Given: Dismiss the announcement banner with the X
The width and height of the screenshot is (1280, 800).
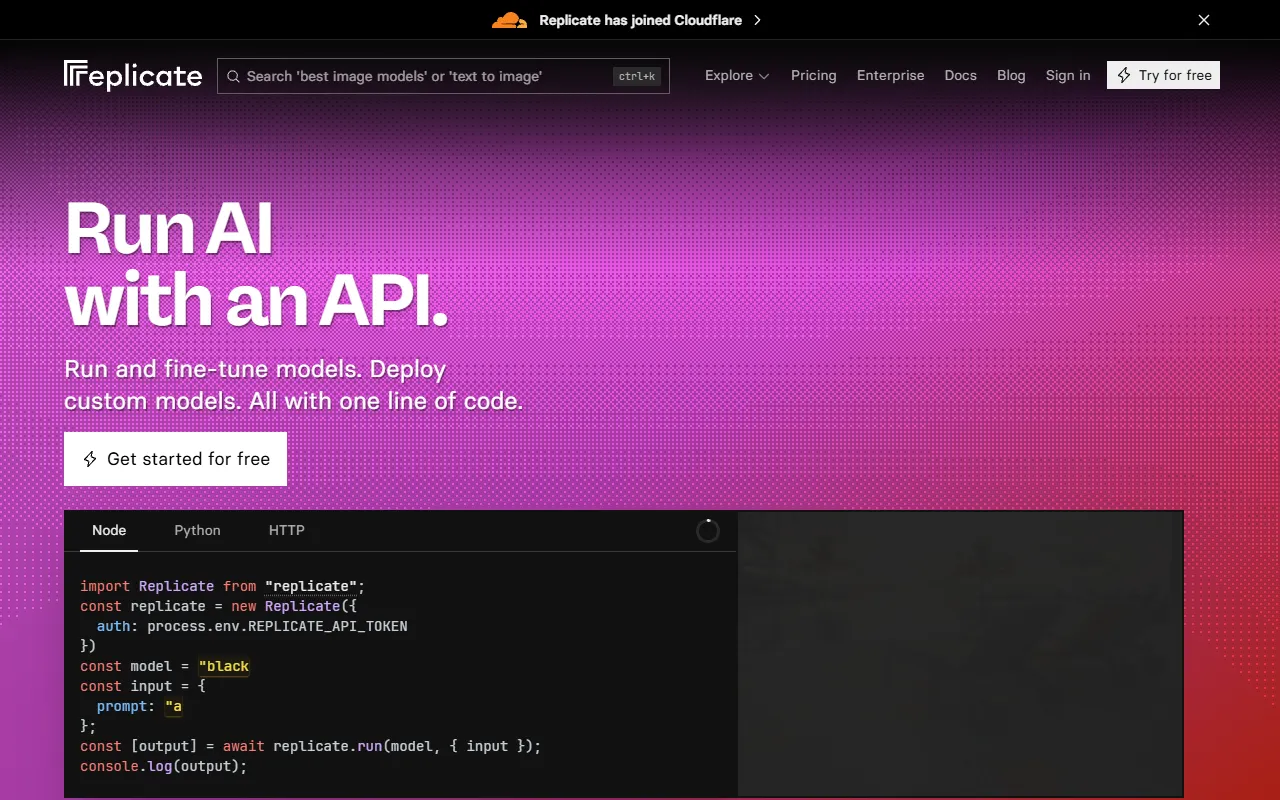Looking at the screenshot, I should (x=1204, y=20).
